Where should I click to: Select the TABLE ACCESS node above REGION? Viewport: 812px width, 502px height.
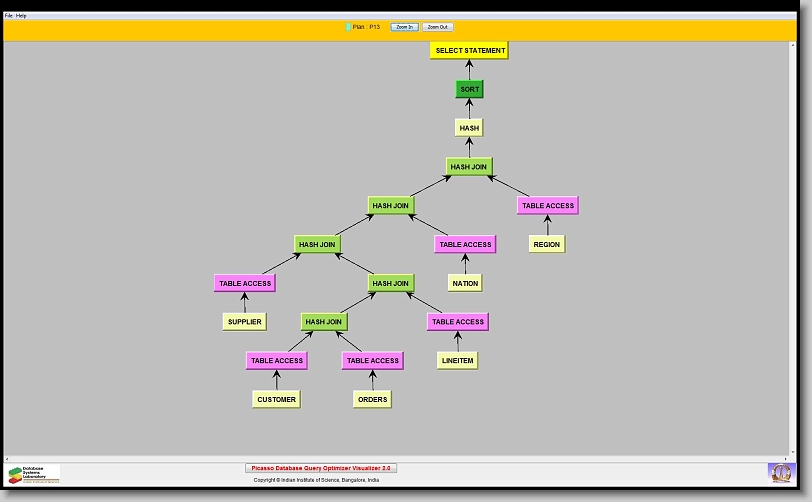pyautogui.click(x=547, y=205)
